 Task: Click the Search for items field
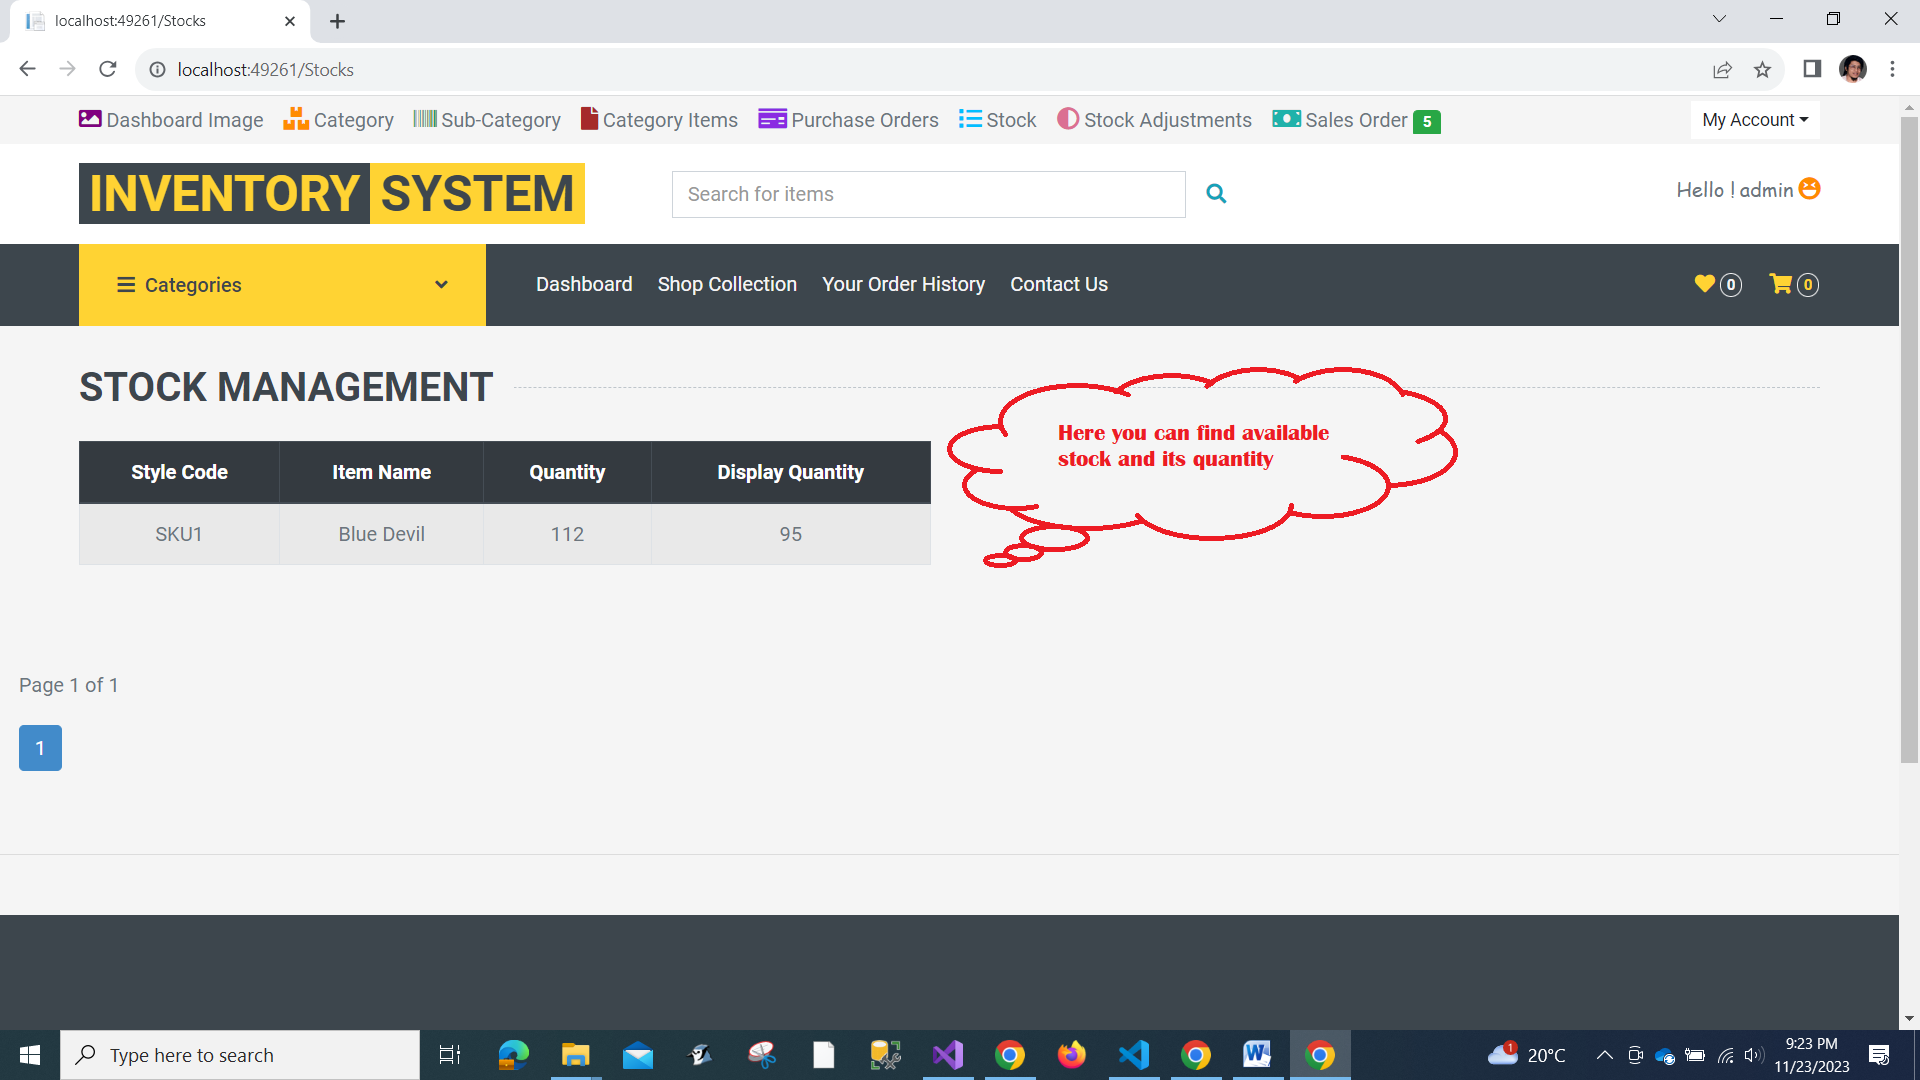tap(928, 194)
